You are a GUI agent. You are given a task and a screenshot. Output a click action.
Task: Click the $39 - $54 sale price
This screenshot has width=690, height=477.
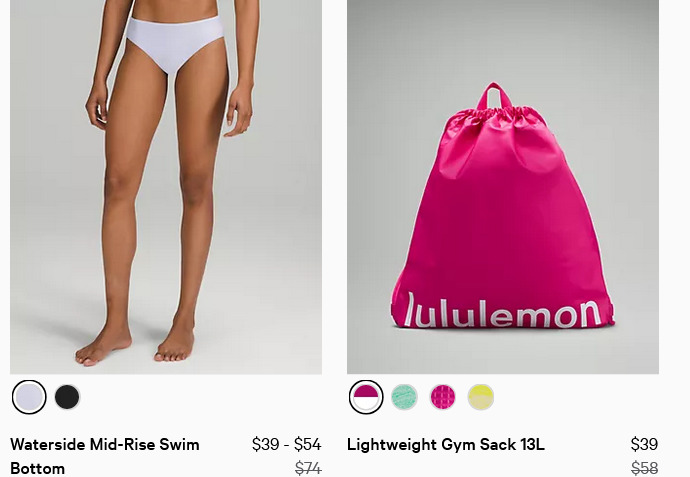tap(286, 444)
